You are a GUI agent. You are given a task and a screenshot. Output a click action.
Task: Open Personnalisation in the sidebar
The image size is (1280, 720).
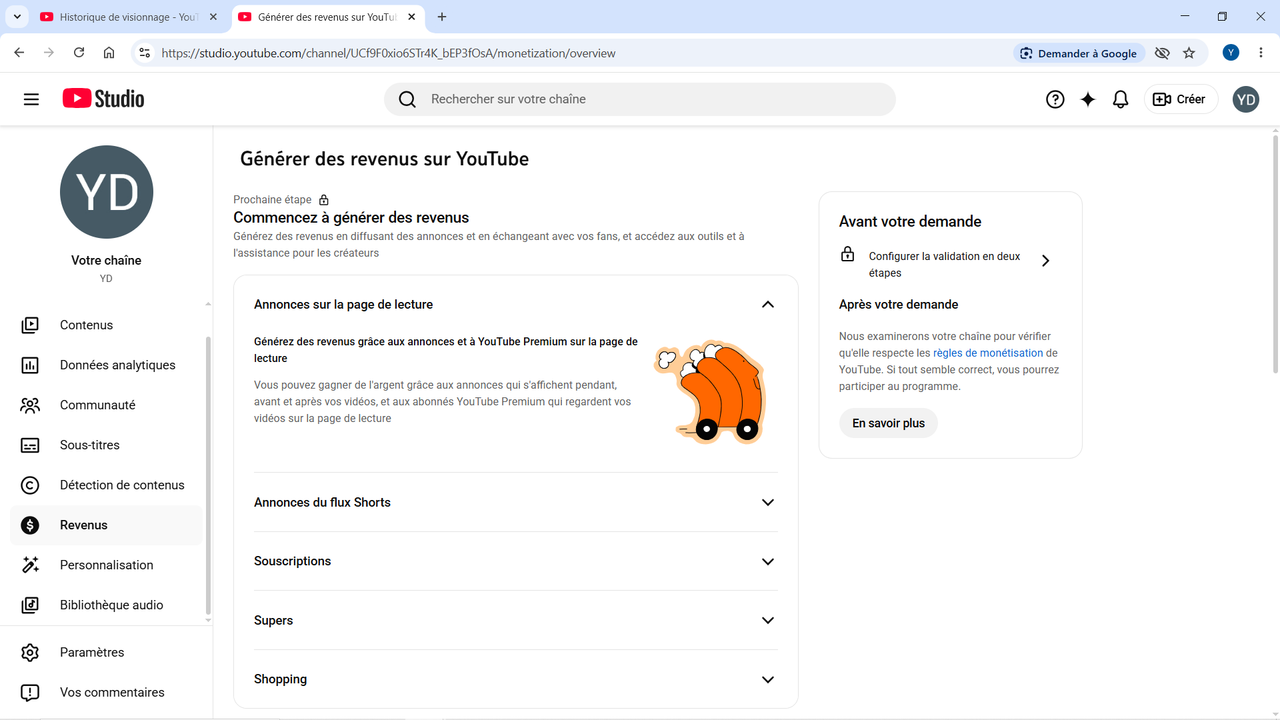click(x=106, y=565)
